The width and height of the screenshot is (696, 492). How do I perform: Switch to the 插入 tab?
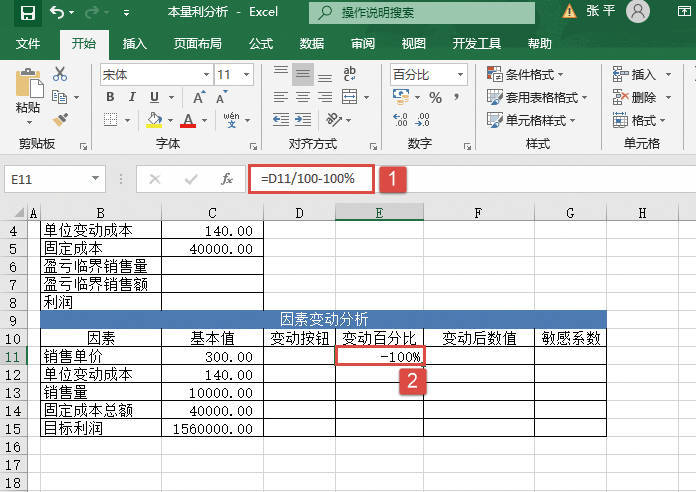click(134, 44)
